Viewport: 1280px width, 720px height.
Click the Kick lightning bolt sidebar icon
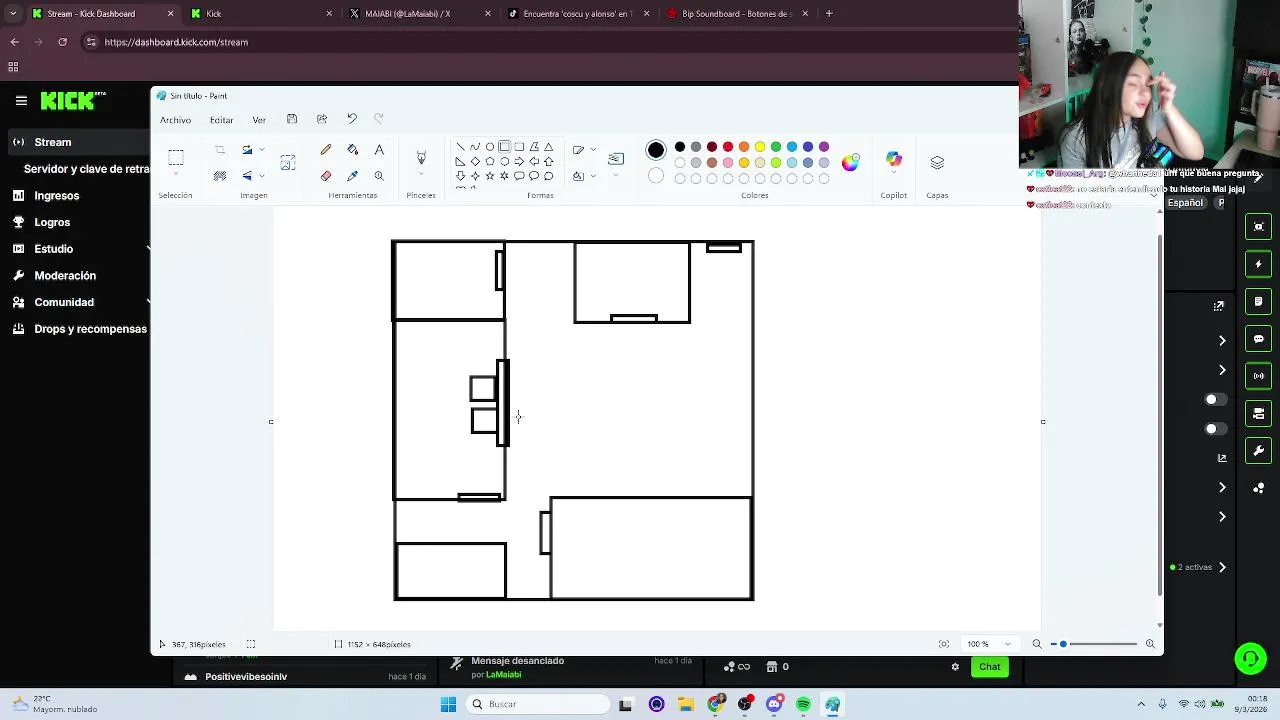pos(1259,264)
